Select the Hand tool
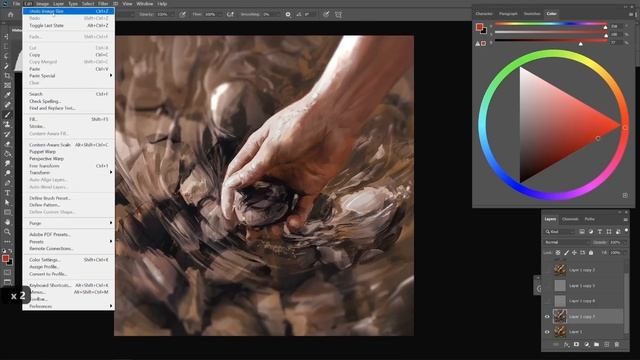This screenshot has width=640, height=360. [x=7, y=222]
